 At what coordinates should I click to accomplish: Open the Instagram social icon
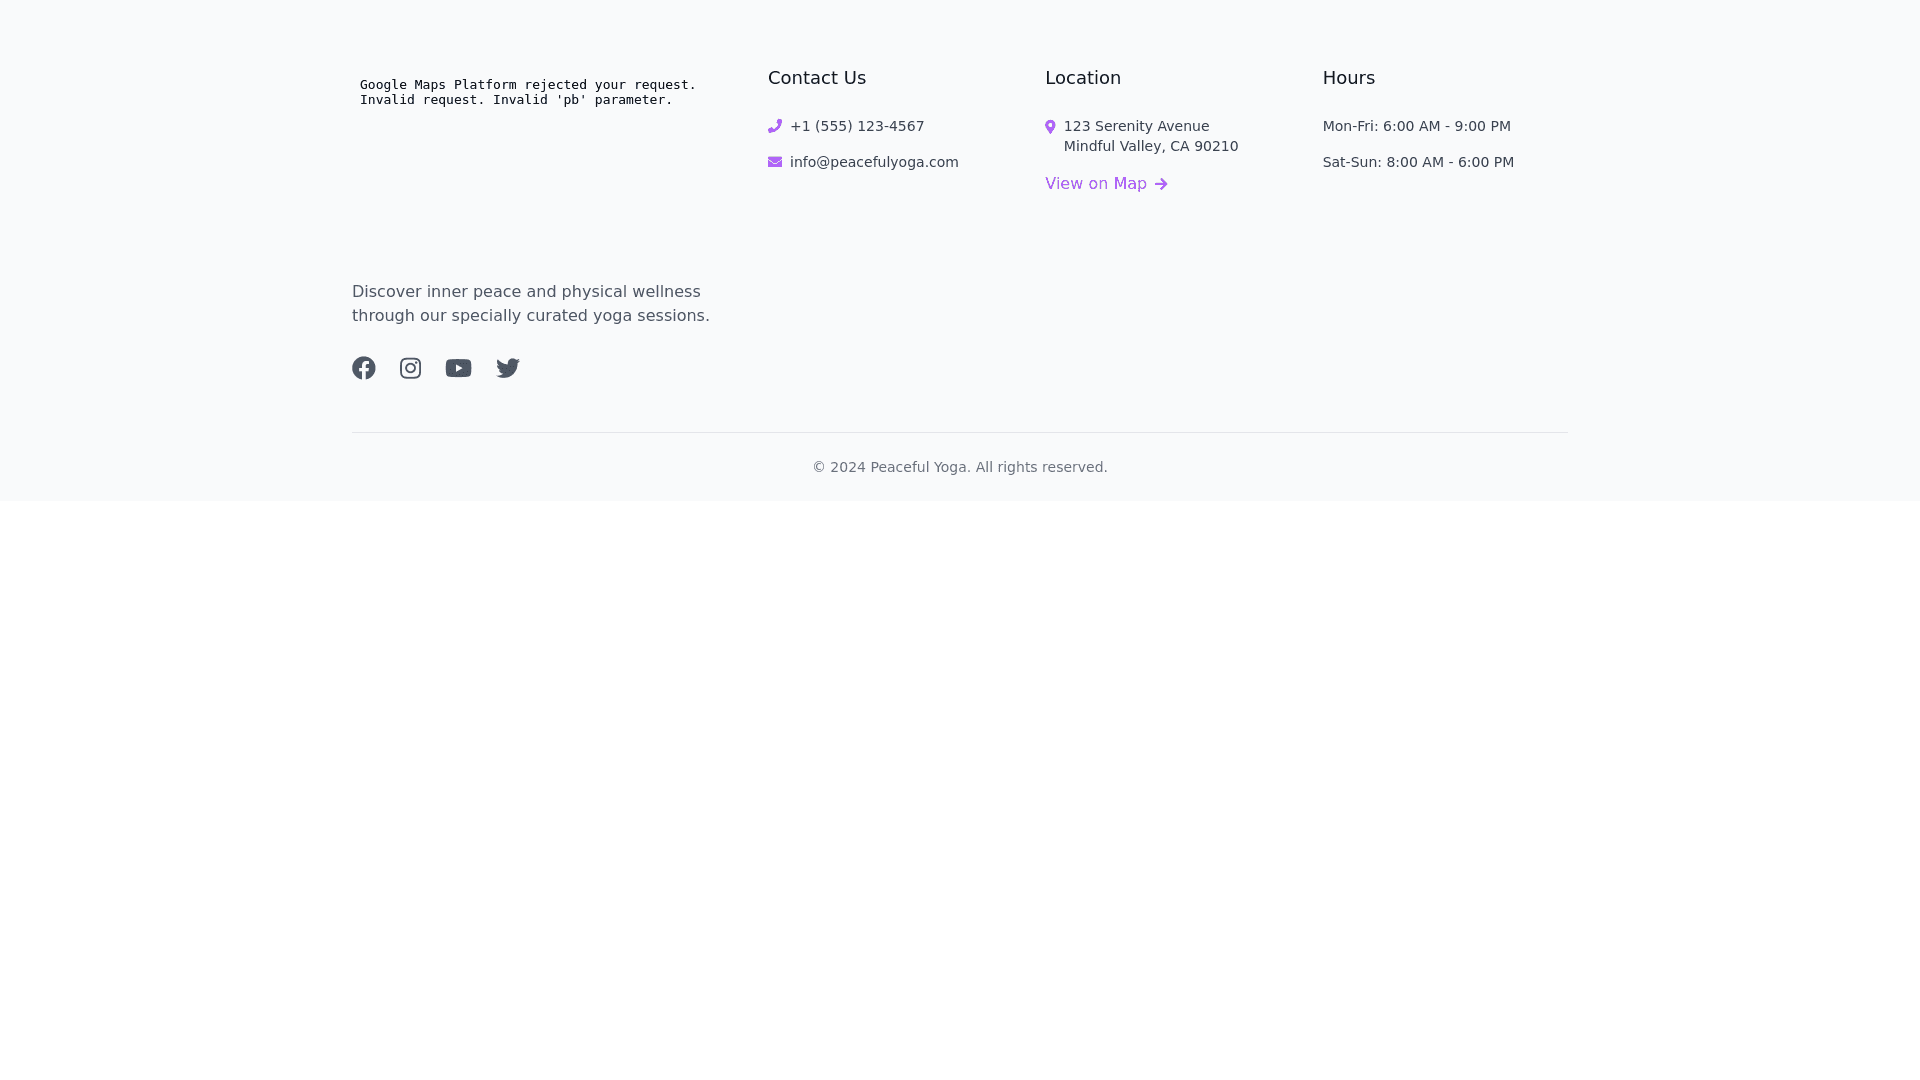pos(410,368)
